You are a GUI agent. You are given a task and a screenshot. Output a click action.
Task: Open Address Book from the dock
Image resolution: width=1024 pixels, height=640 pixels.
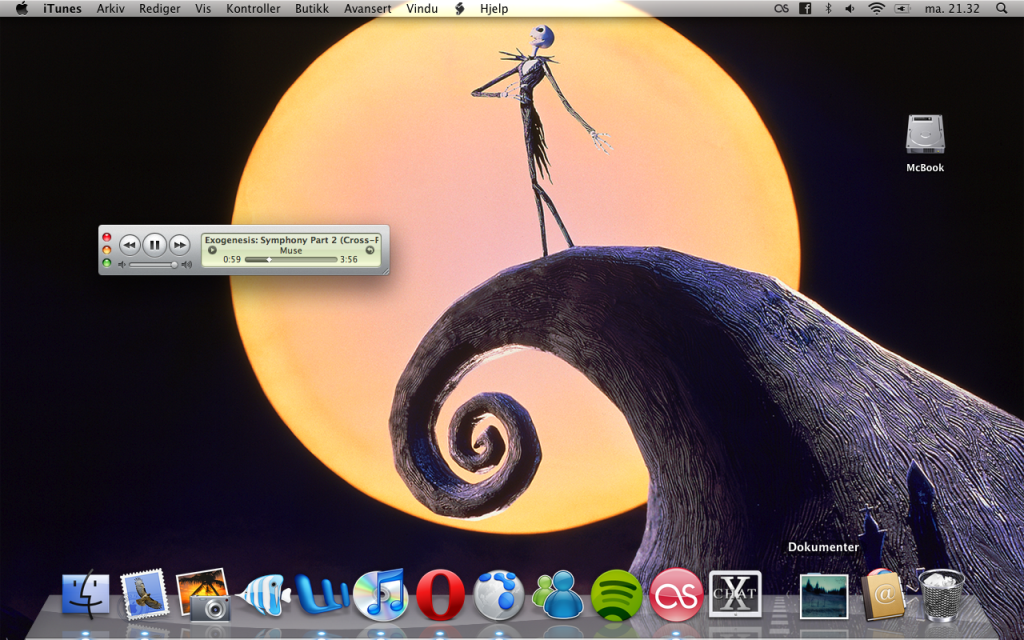(x=883, y=594)
